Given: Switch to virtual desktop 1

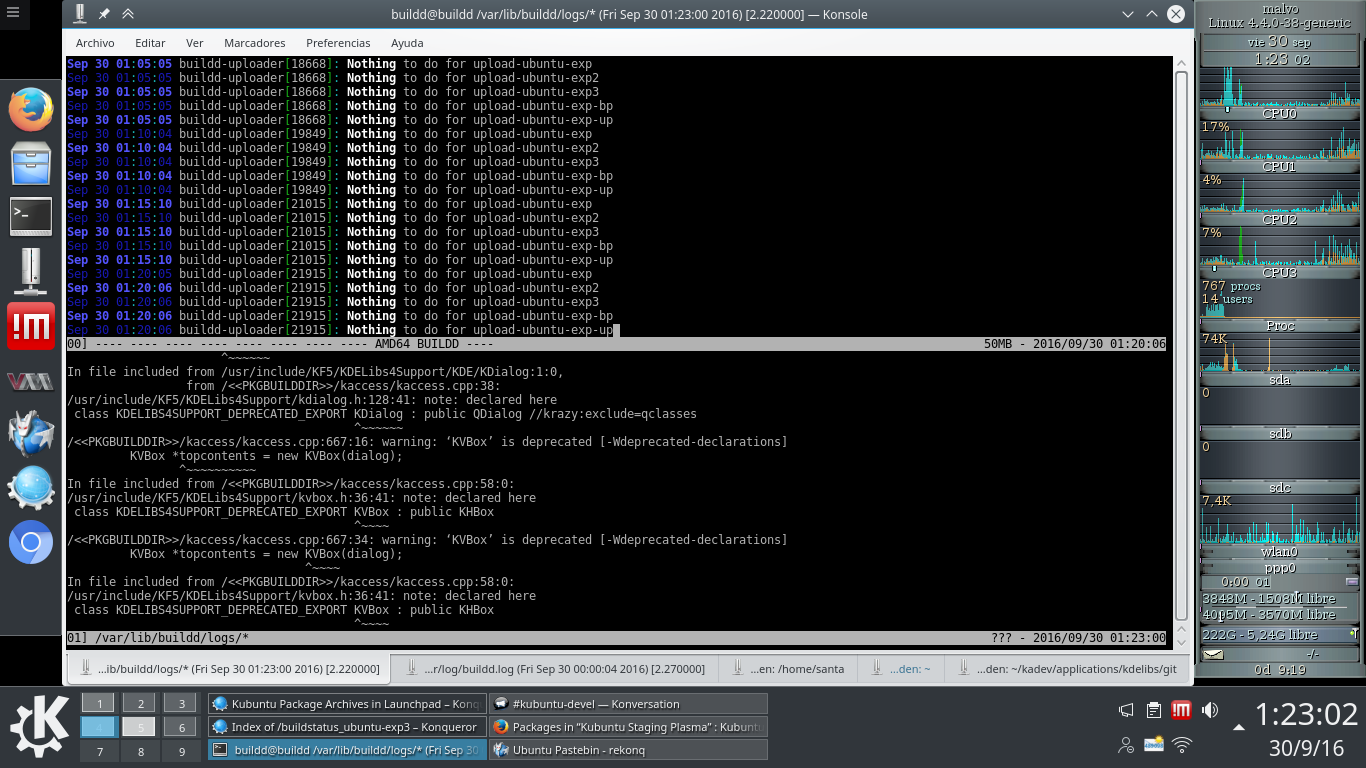Looking at the screenshot, I should pos(99,703).
